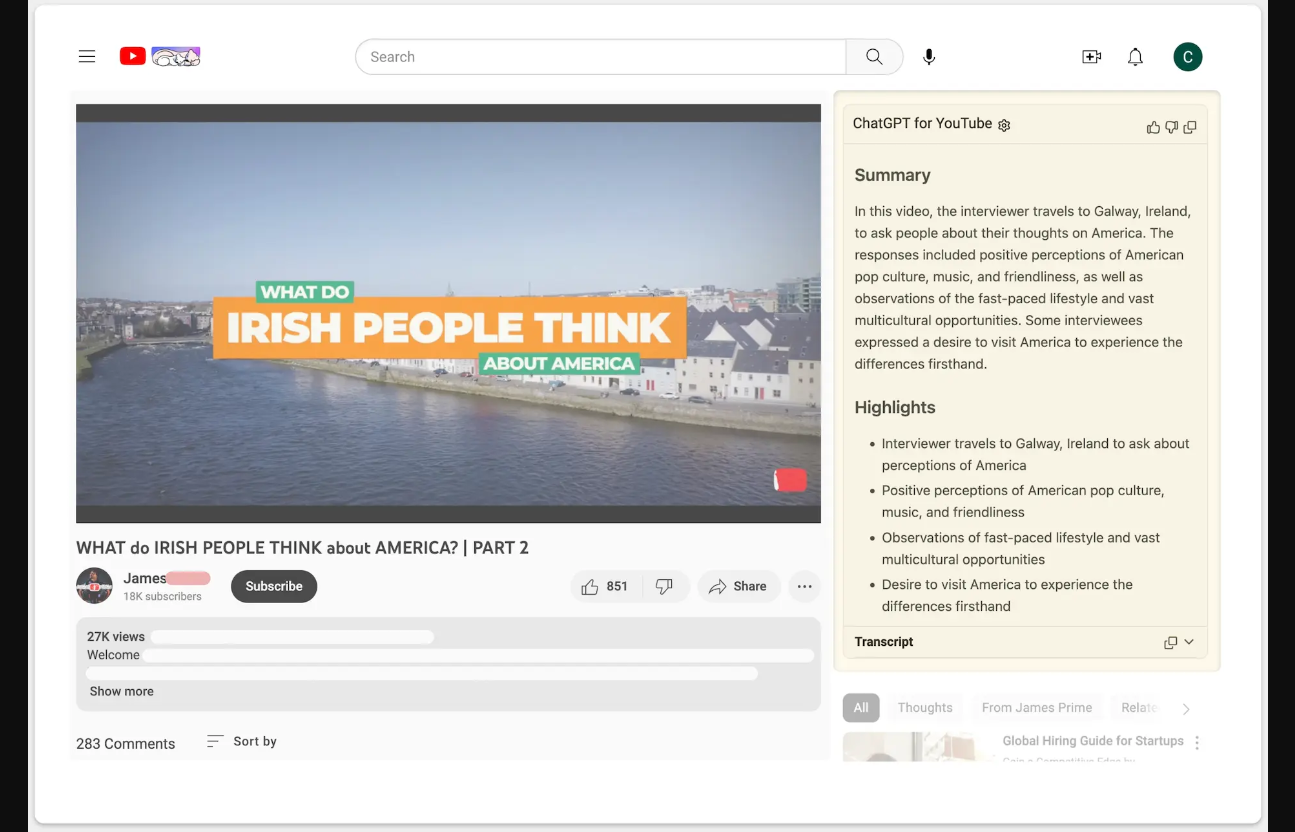Click the Share button
The width and height of the screenshot is (1295, 832).
pyautogui.click(x=738, y=587)
